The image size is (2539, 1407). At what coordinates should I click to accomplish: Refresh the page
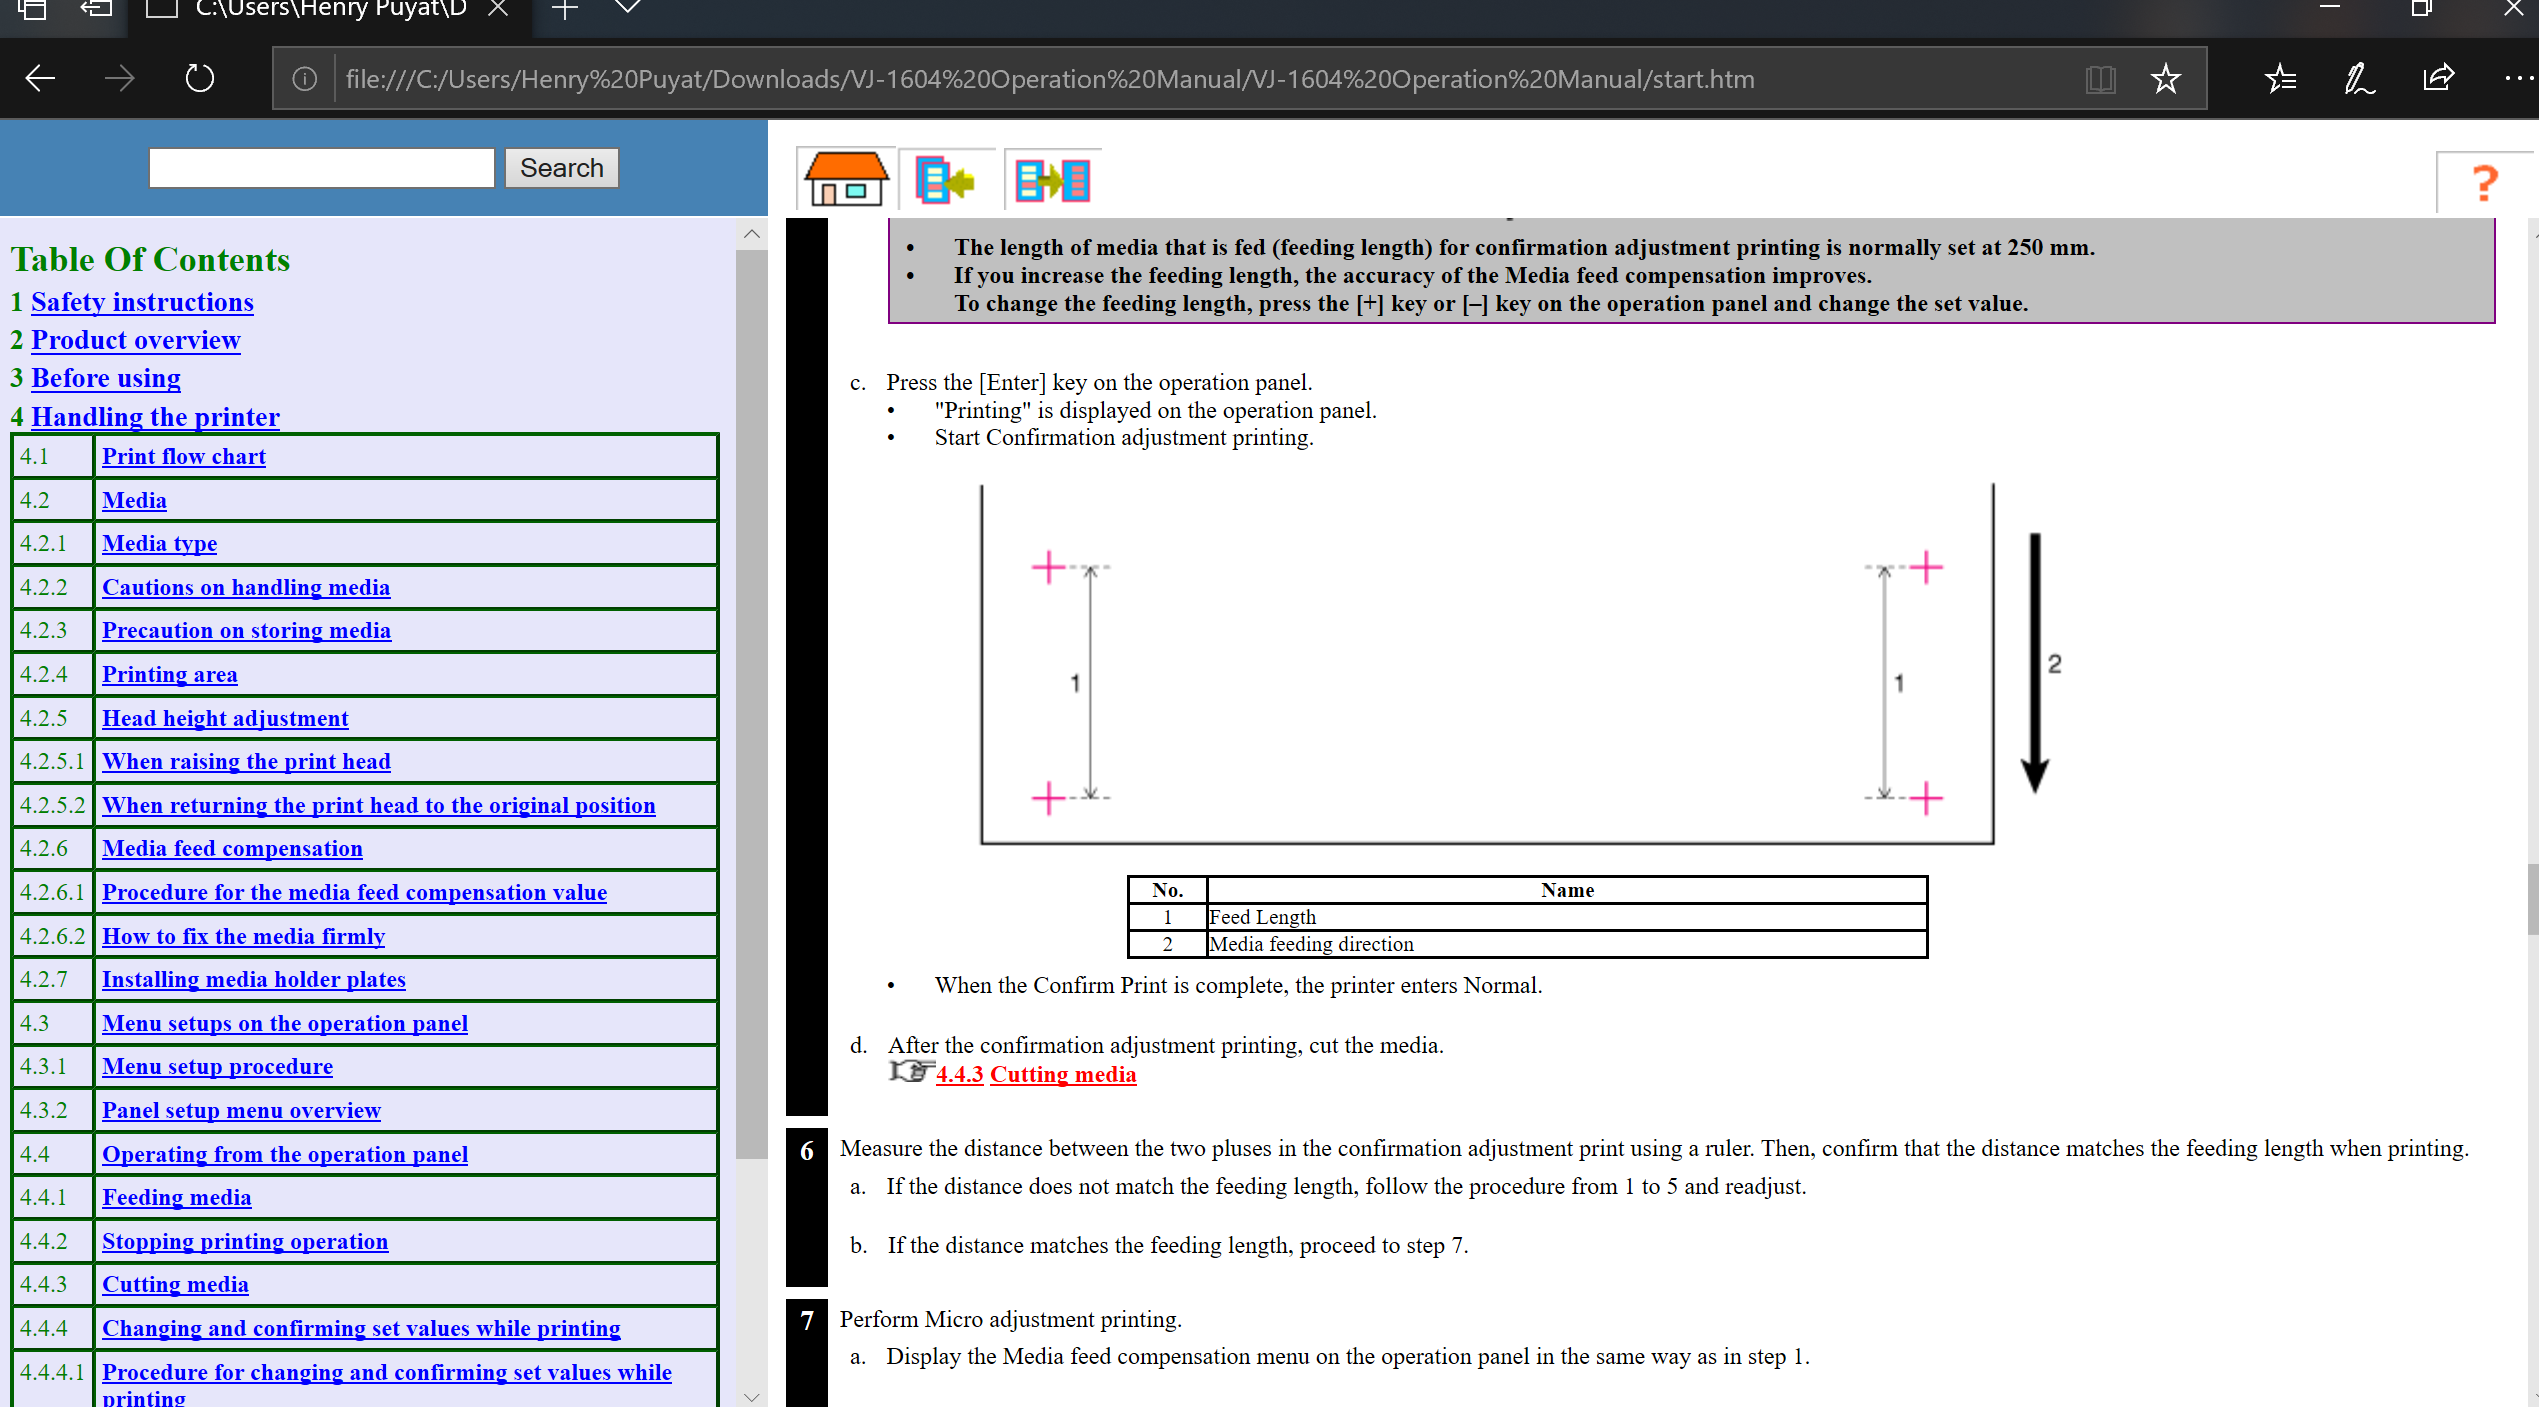point(200,78)
